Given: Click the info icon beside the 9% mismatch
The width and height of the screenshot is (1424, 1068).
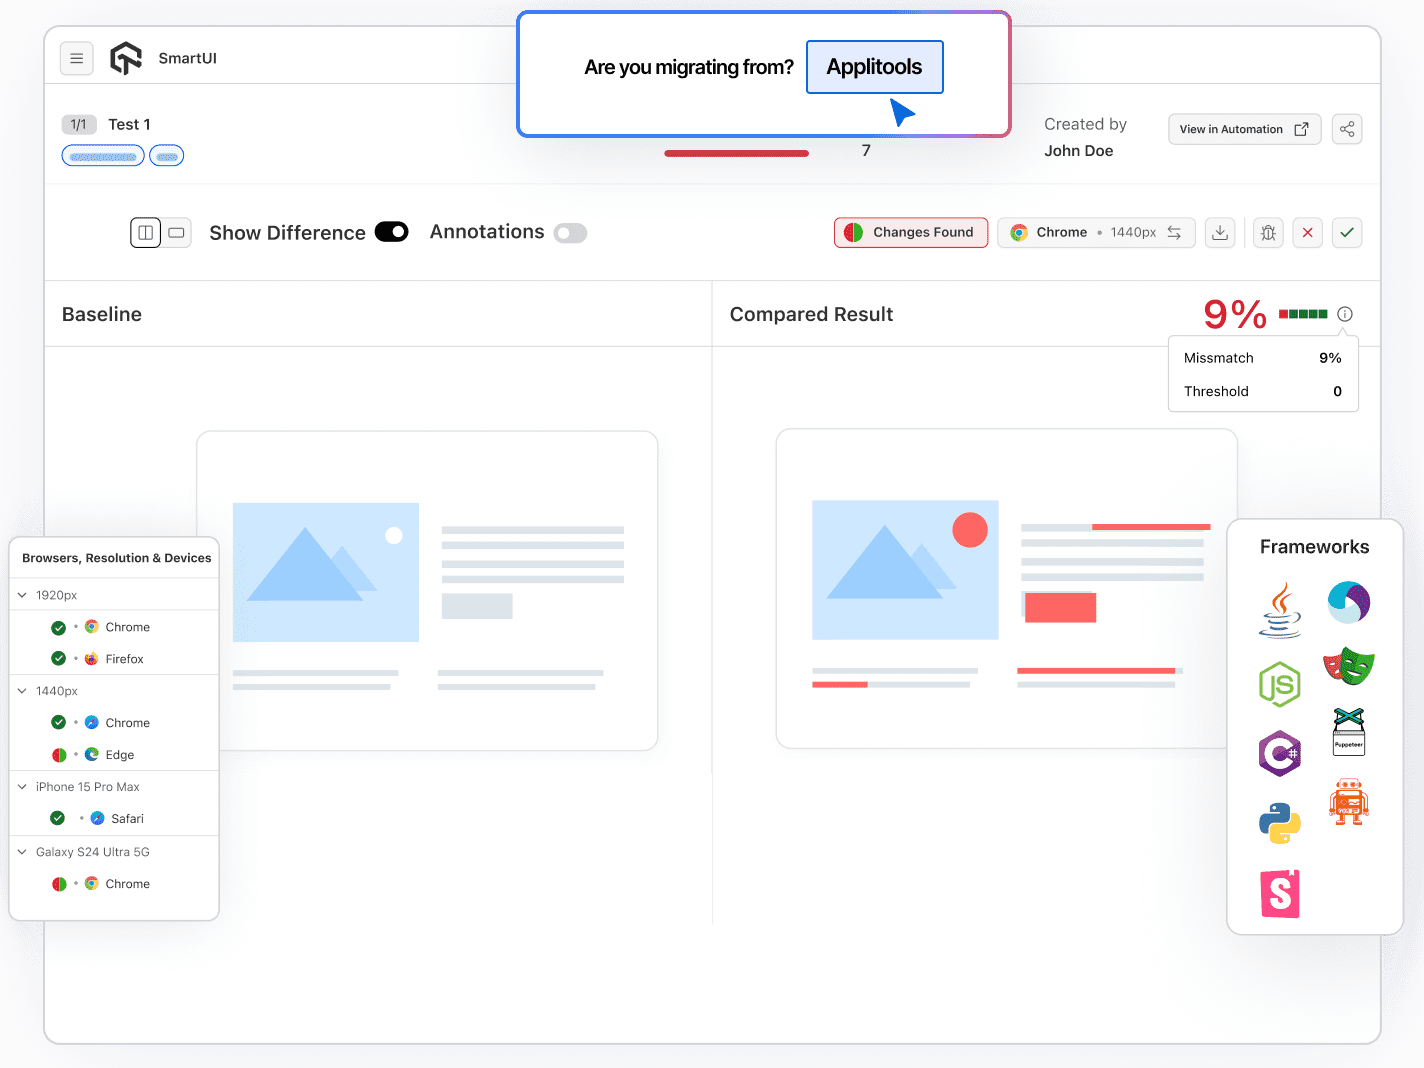Looking at the screenshot, I should (1345, 314).
